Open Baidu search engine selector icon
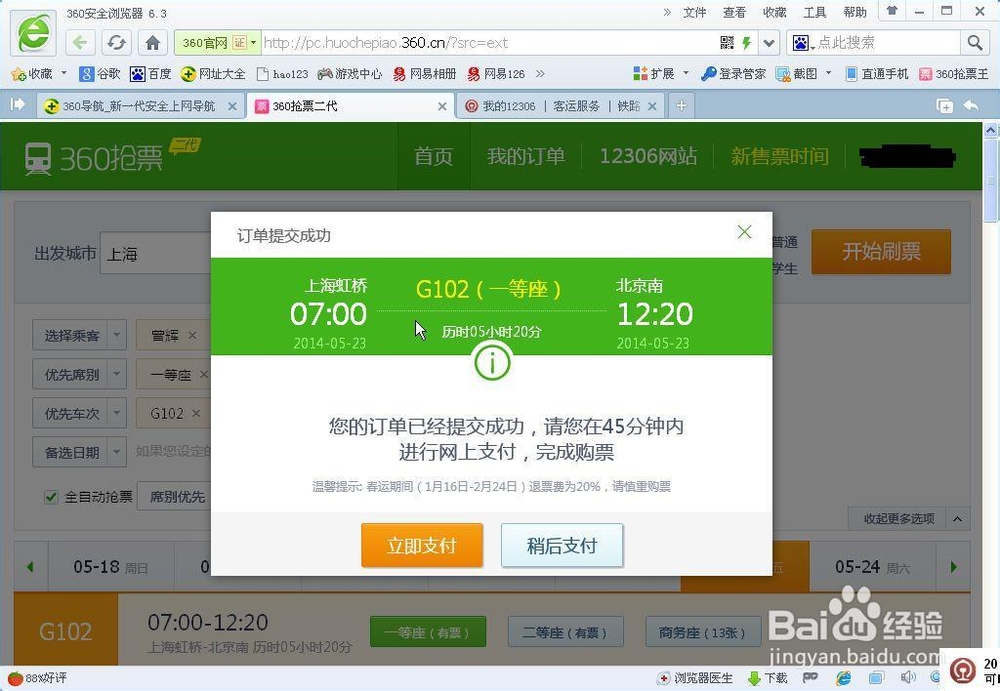 [x=802, y=43]
